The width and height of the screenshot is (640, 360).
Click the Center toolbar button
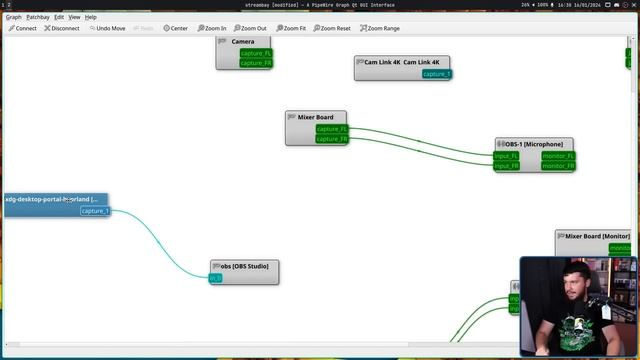176,28
